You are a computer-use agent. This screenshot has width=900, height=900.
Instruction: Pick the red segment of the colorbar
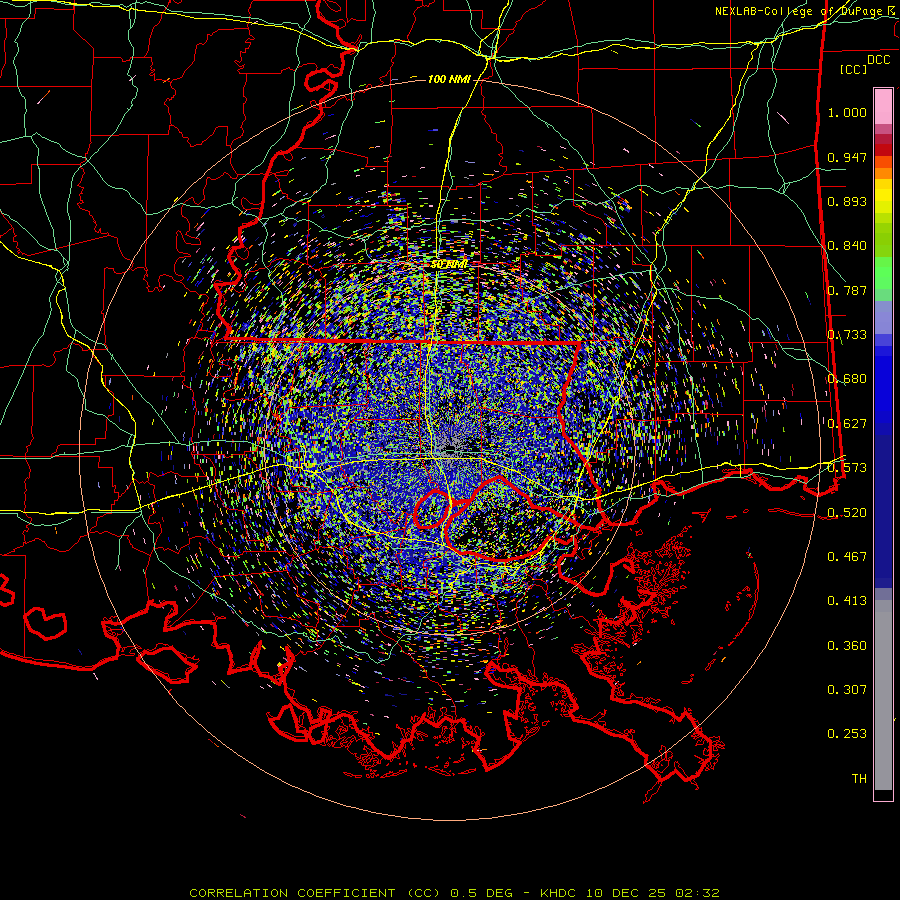click(883, 150)
